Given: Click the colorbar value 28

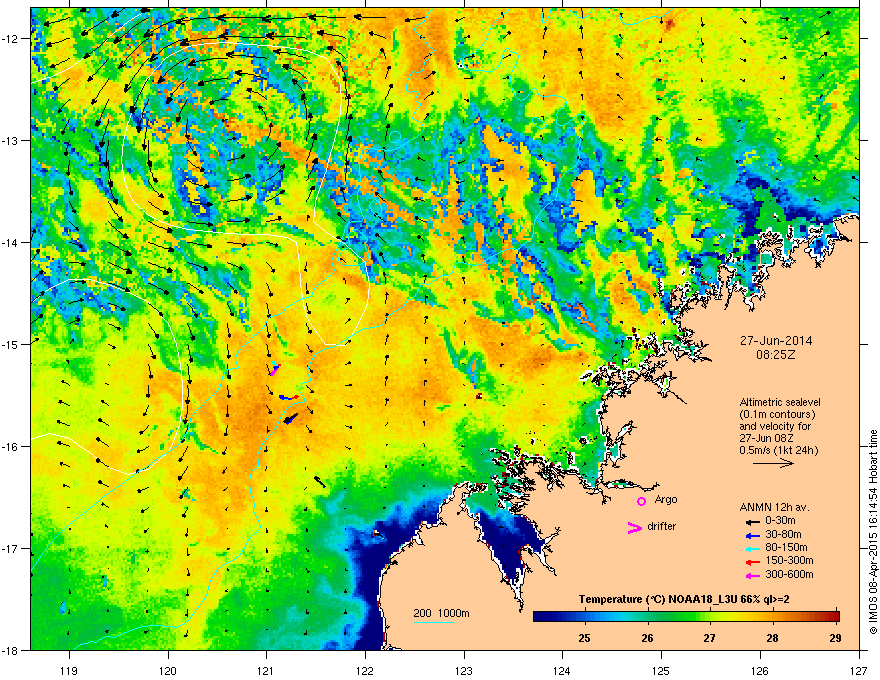Looking at the screenshot, I should [x=772, y=638].
